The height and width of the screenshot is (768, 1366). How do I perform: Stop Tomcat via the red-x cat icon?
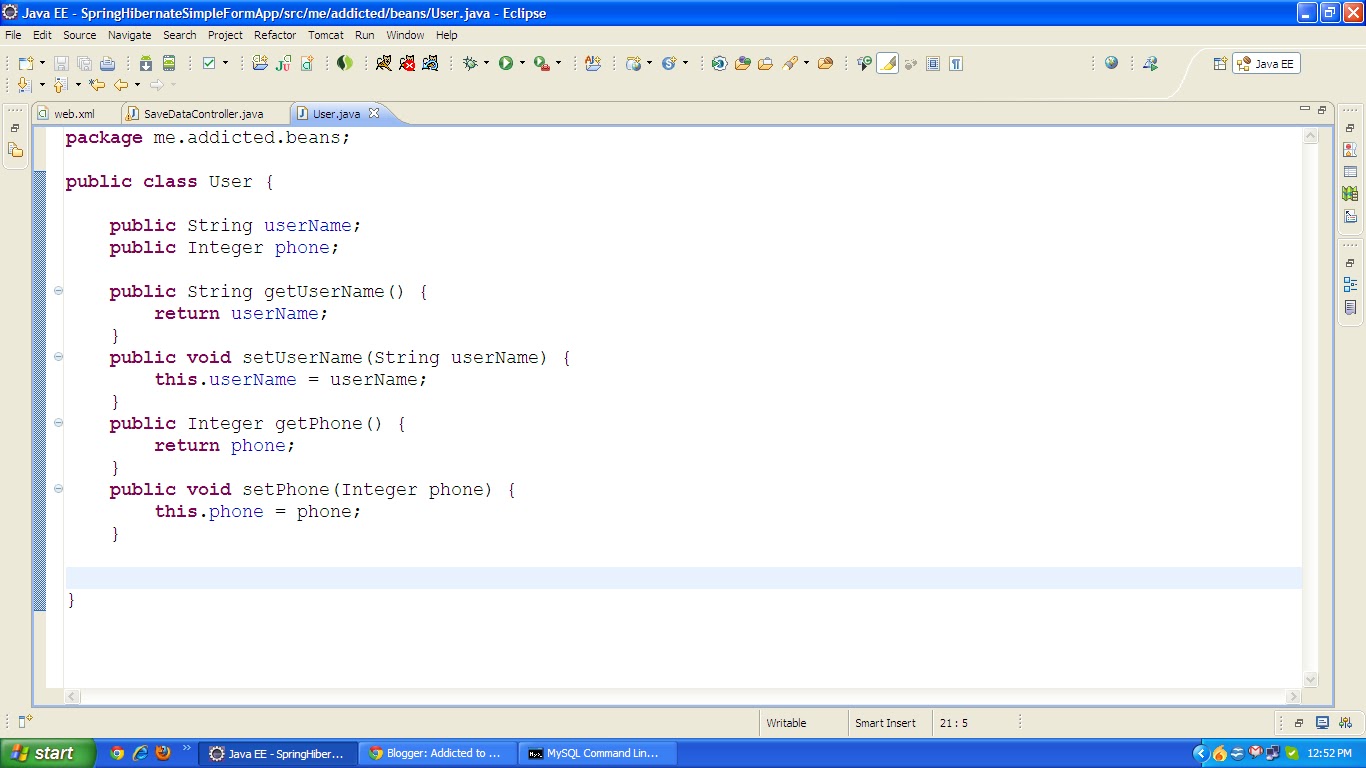[x=408, y=63]
